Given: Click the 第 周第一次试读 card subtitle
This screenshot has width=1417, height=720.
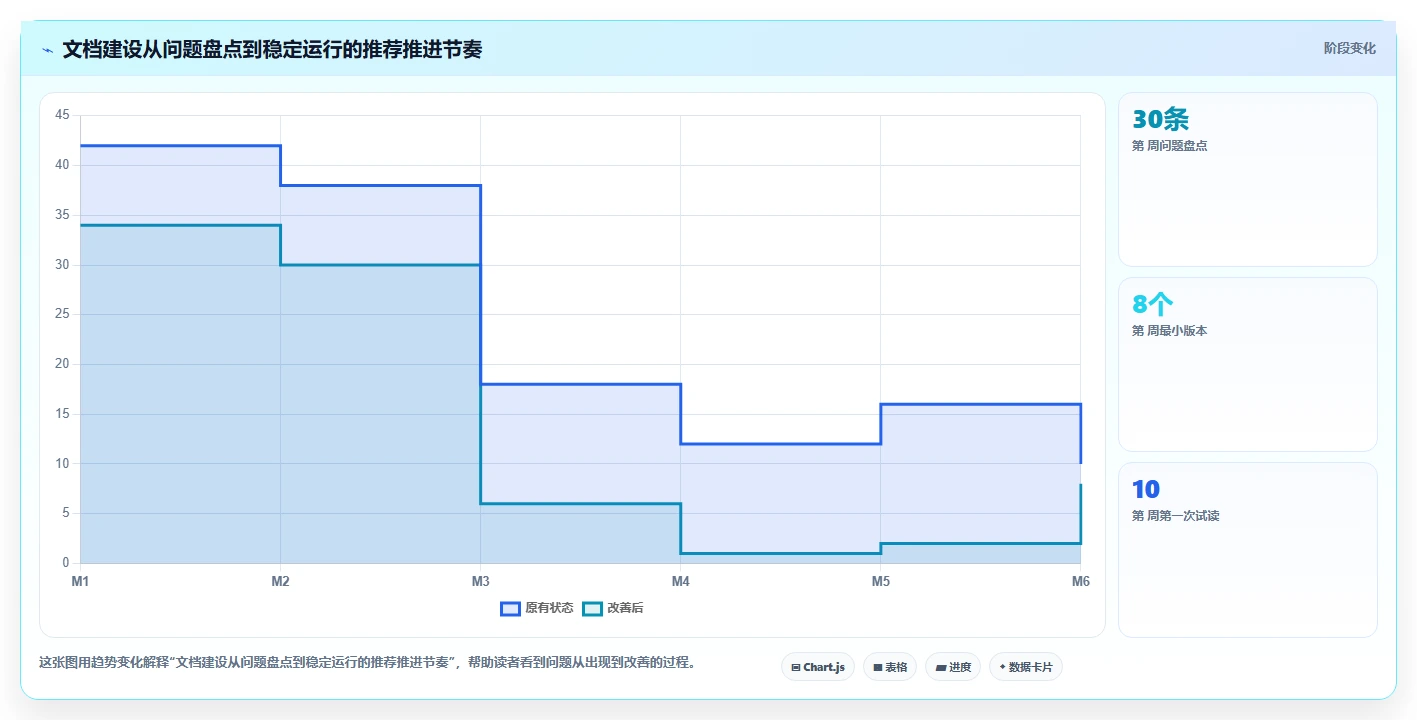Looking at the screenshot, I should (1175, 516).
